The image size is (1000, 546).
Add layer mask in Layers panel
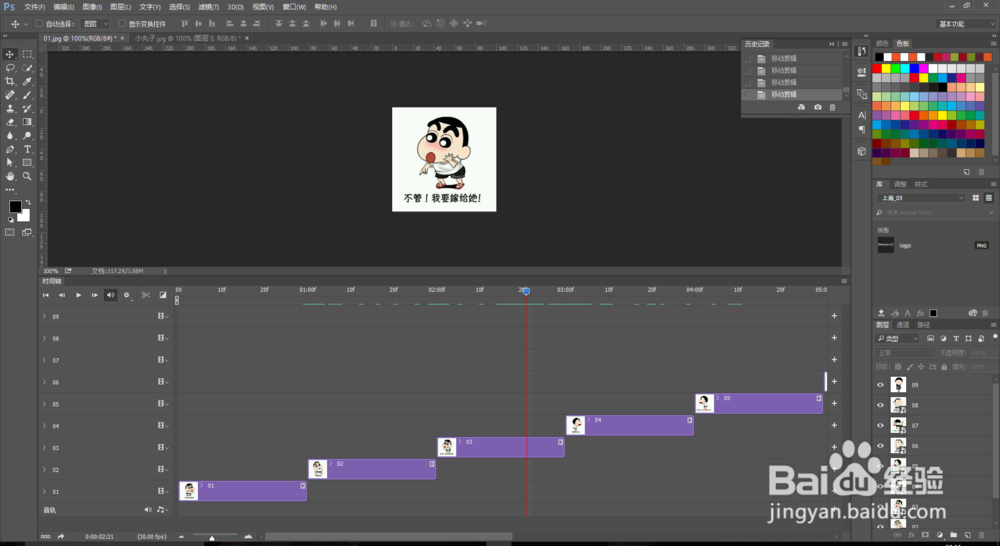[925, 535]
